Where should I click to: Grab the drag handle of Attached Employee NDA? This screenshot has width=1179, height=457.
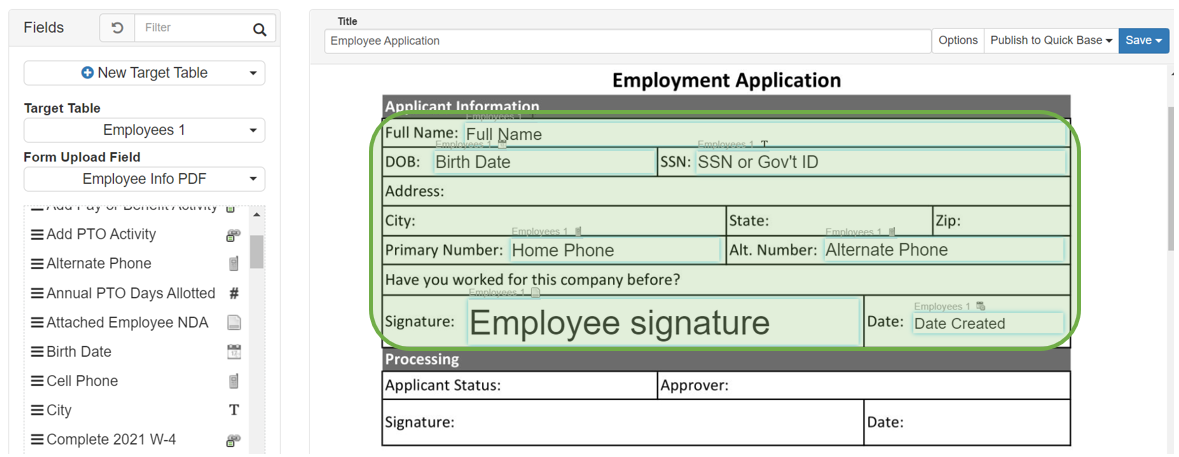point(37,322)
